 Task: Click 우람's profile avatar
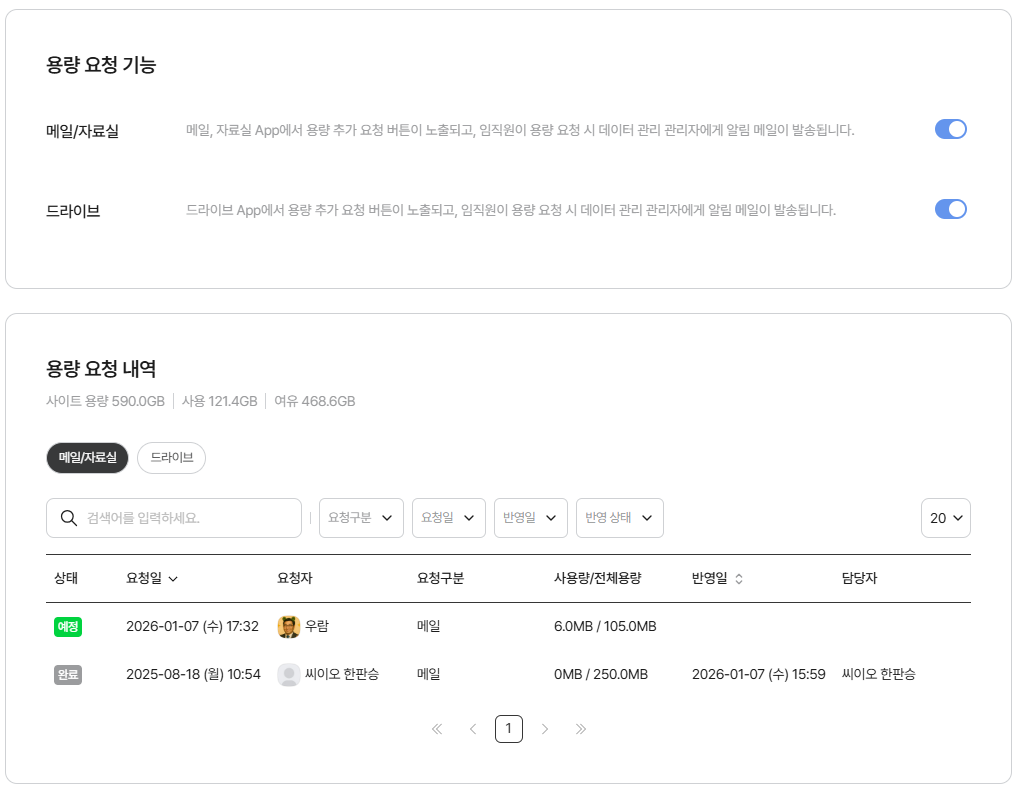[289, 627]
